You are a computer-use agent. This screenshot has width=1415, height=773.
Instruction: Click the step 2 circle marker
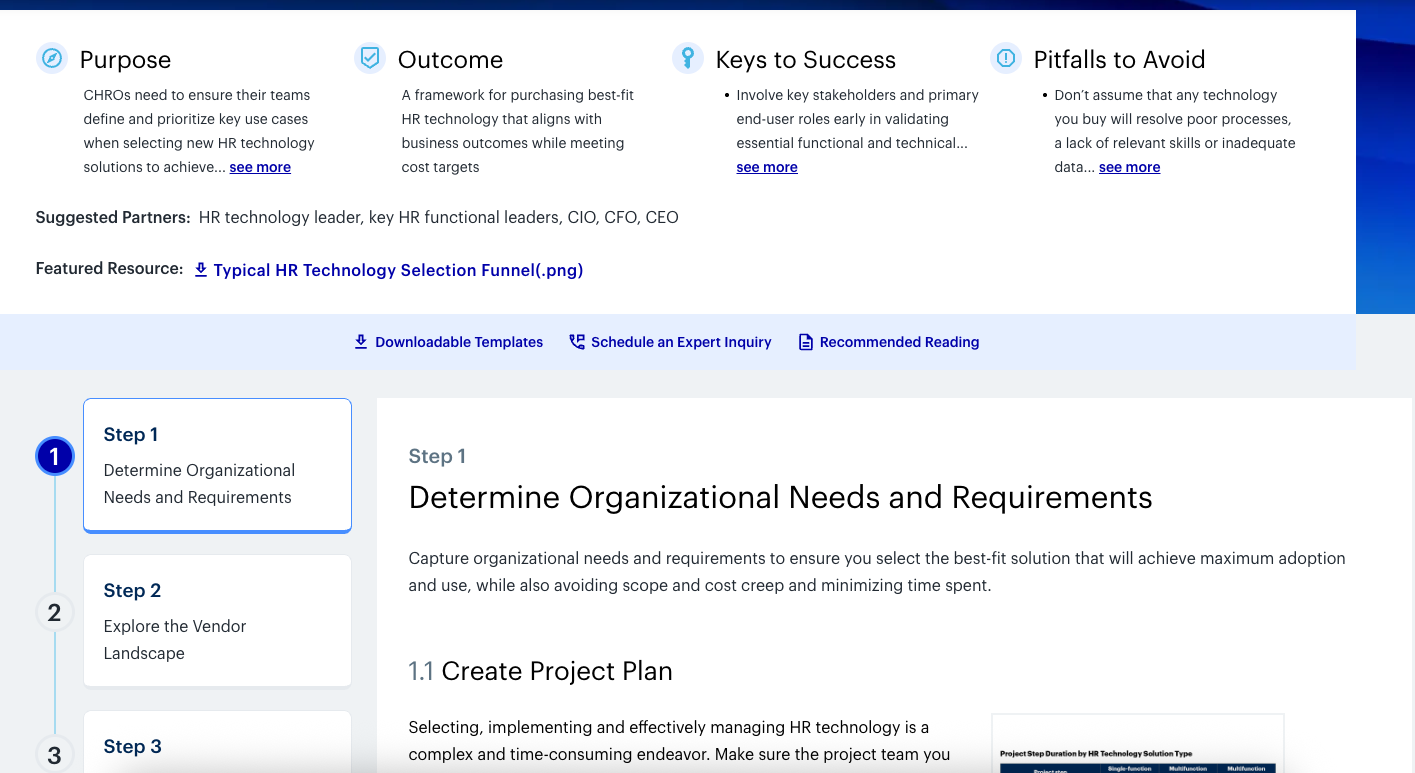(55, 612)
